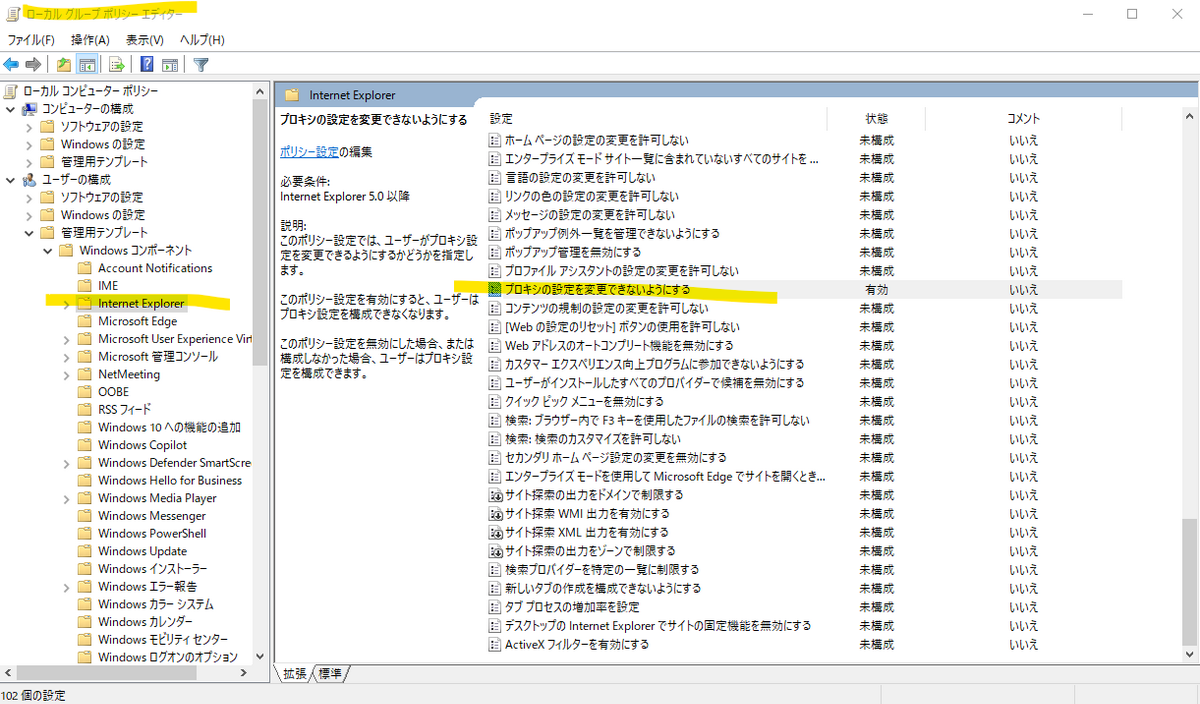Open the 操作(A) menu
1200x704 pixels.
[90, 40]
